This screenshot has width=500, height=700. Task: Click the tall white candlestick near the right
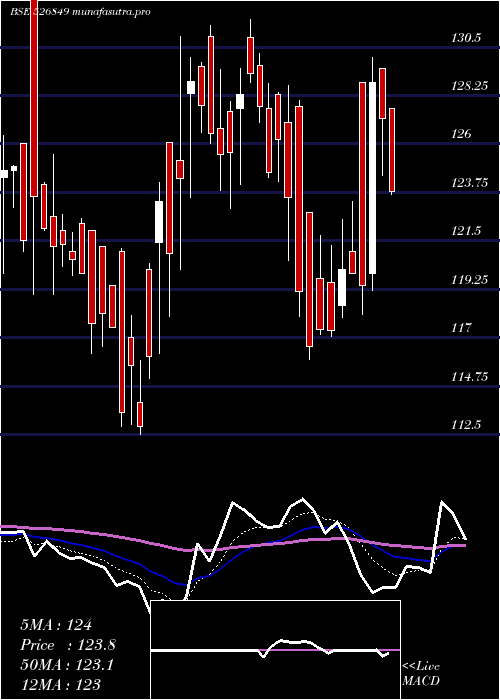pos(372,178)
